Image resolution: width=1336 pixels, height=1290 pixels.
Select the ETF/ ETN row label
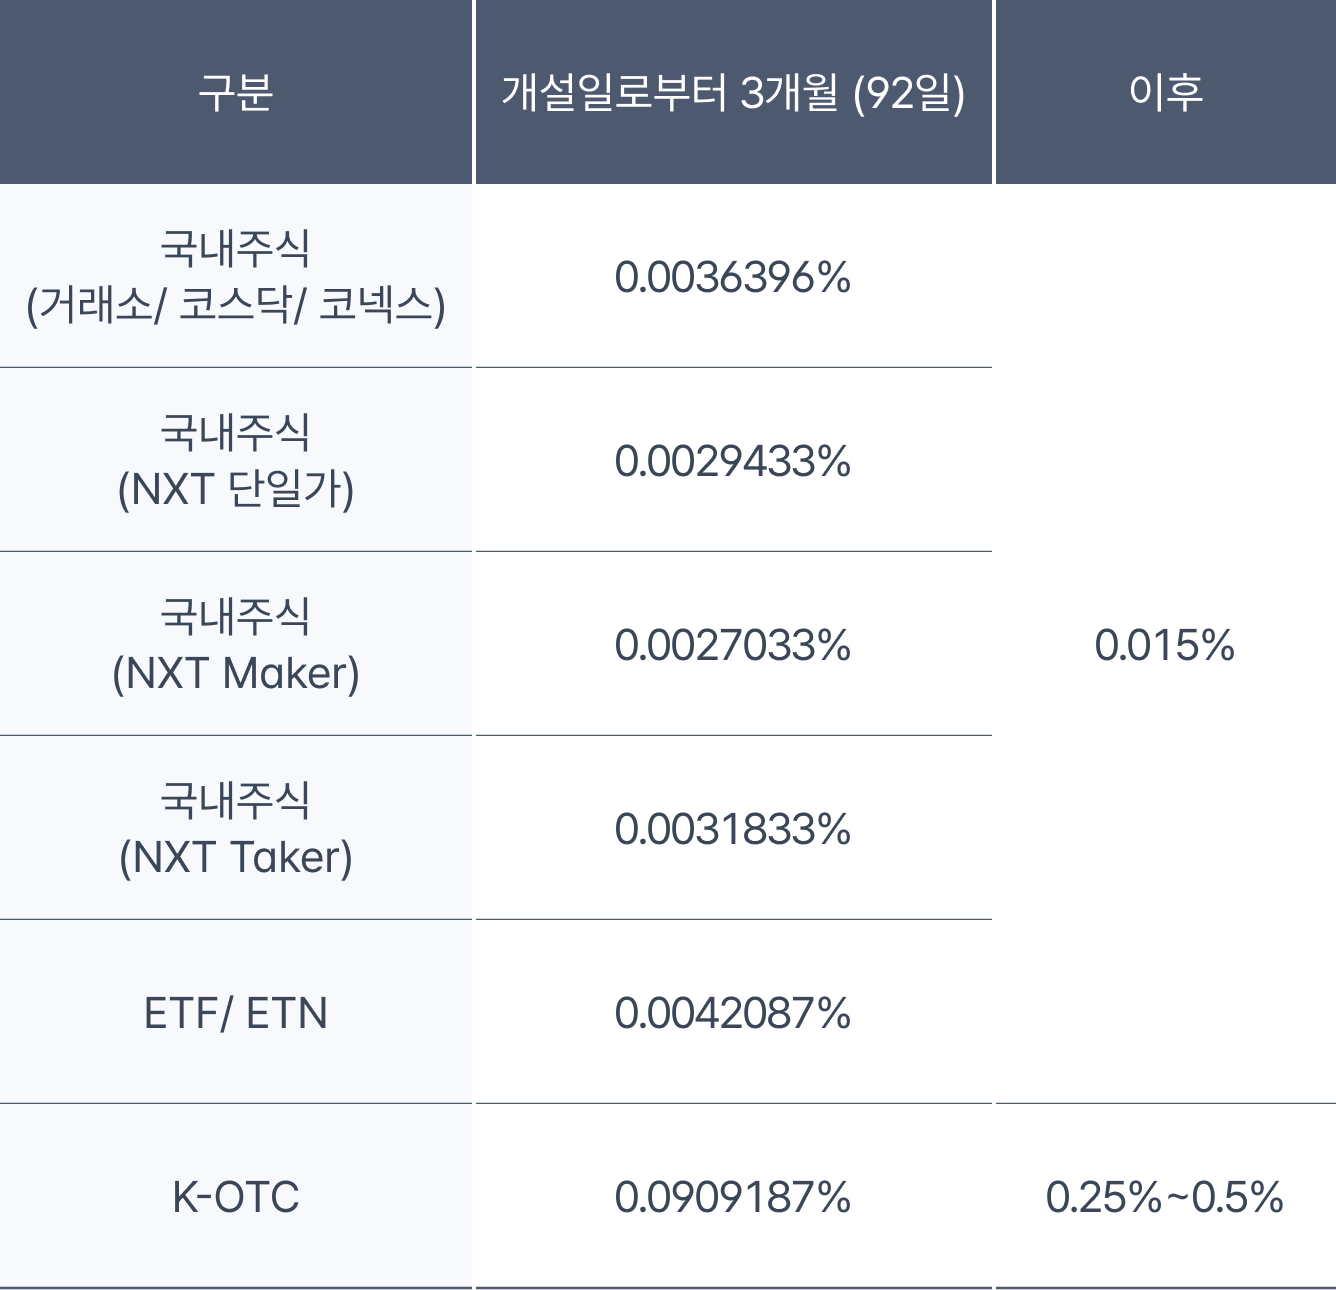(236, 1013)
